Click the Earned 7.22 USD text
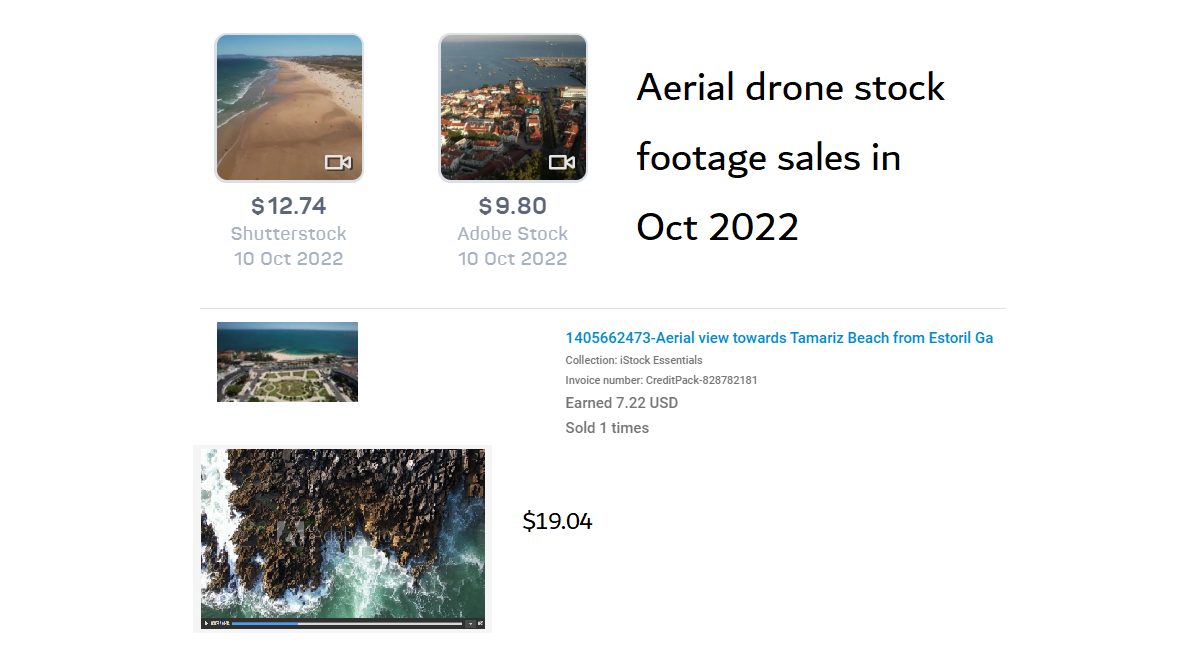 [620, 403]
